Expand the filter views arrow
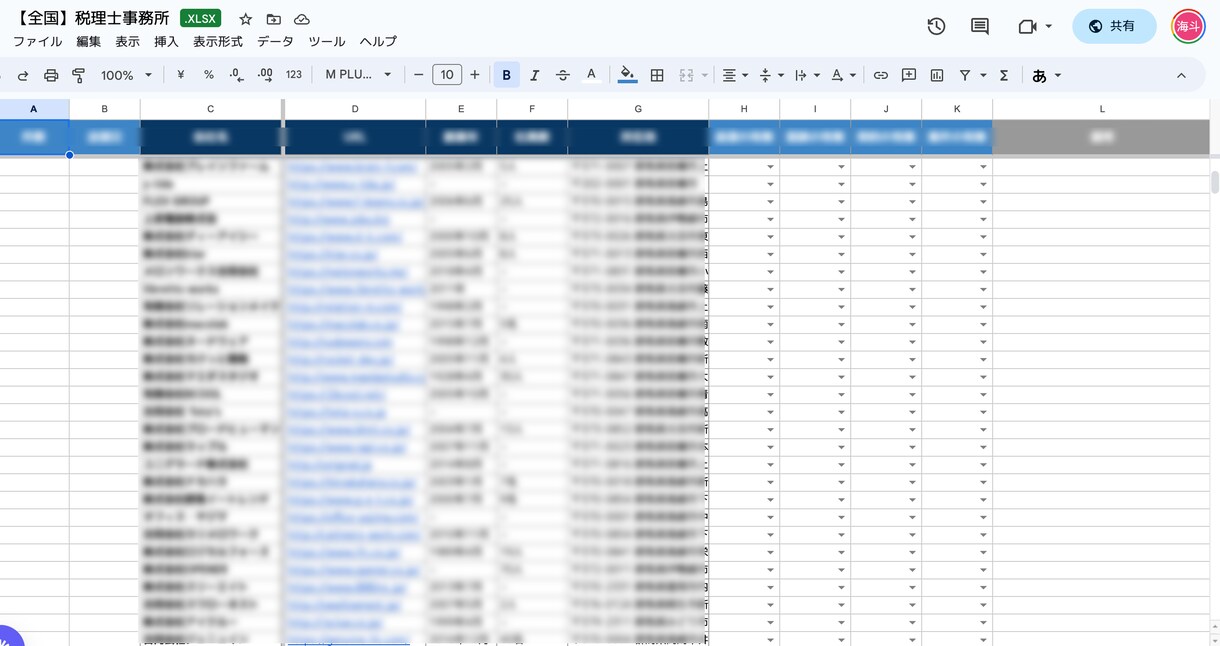1220x646 pixels. coord(984,75)
